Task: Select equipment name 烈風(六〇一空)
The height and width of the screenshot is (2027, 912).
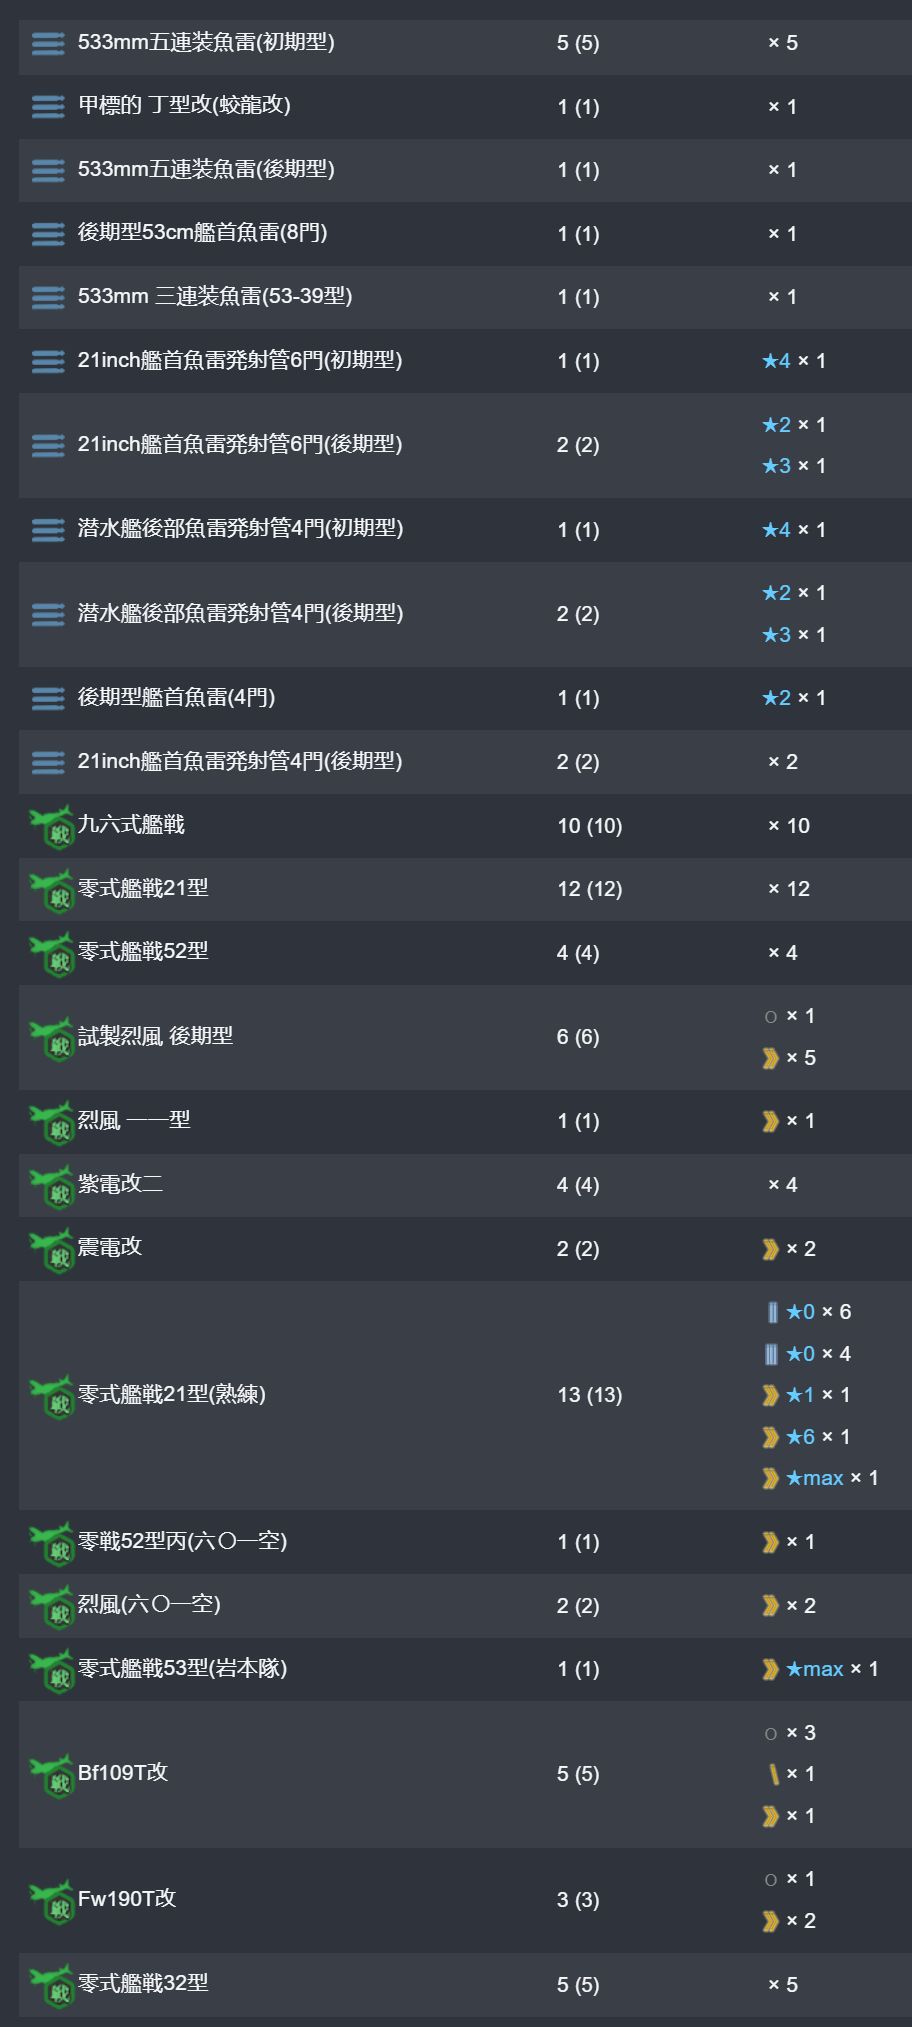Action: [149, 1604]
